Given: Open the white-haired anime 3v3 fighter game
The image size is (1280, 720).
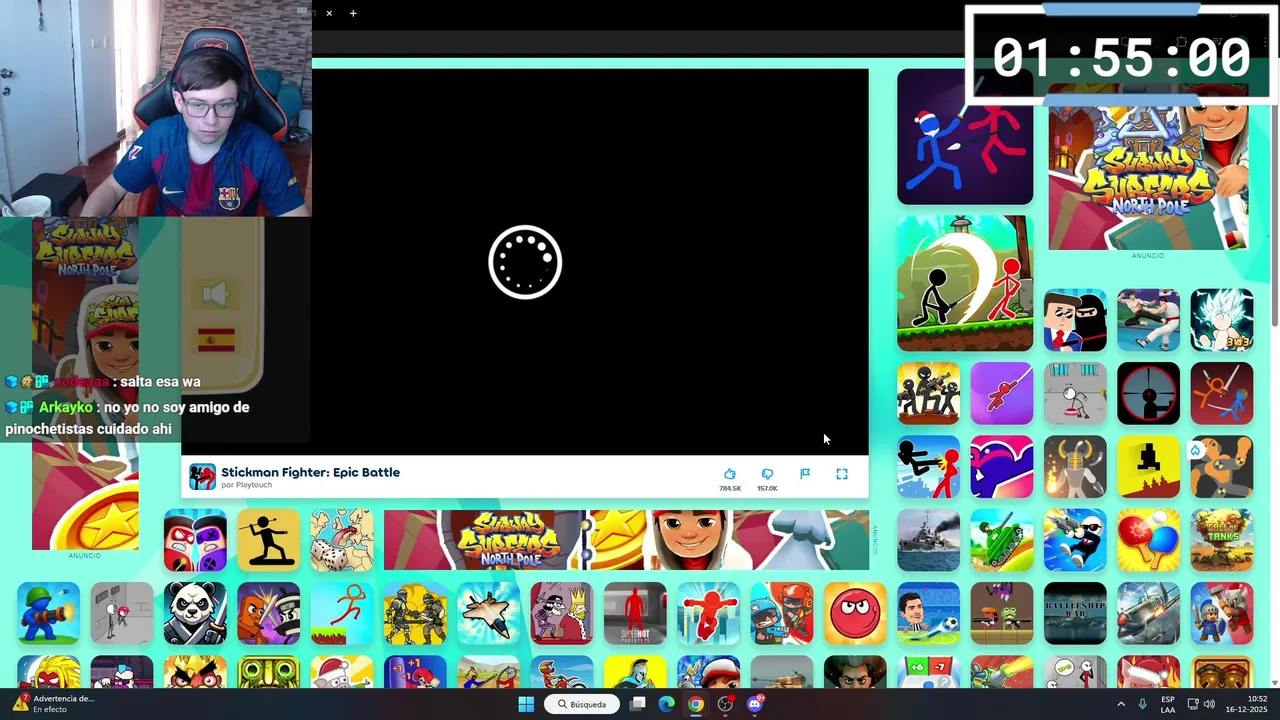Looking at the screenshot, I should point(1221,320).
